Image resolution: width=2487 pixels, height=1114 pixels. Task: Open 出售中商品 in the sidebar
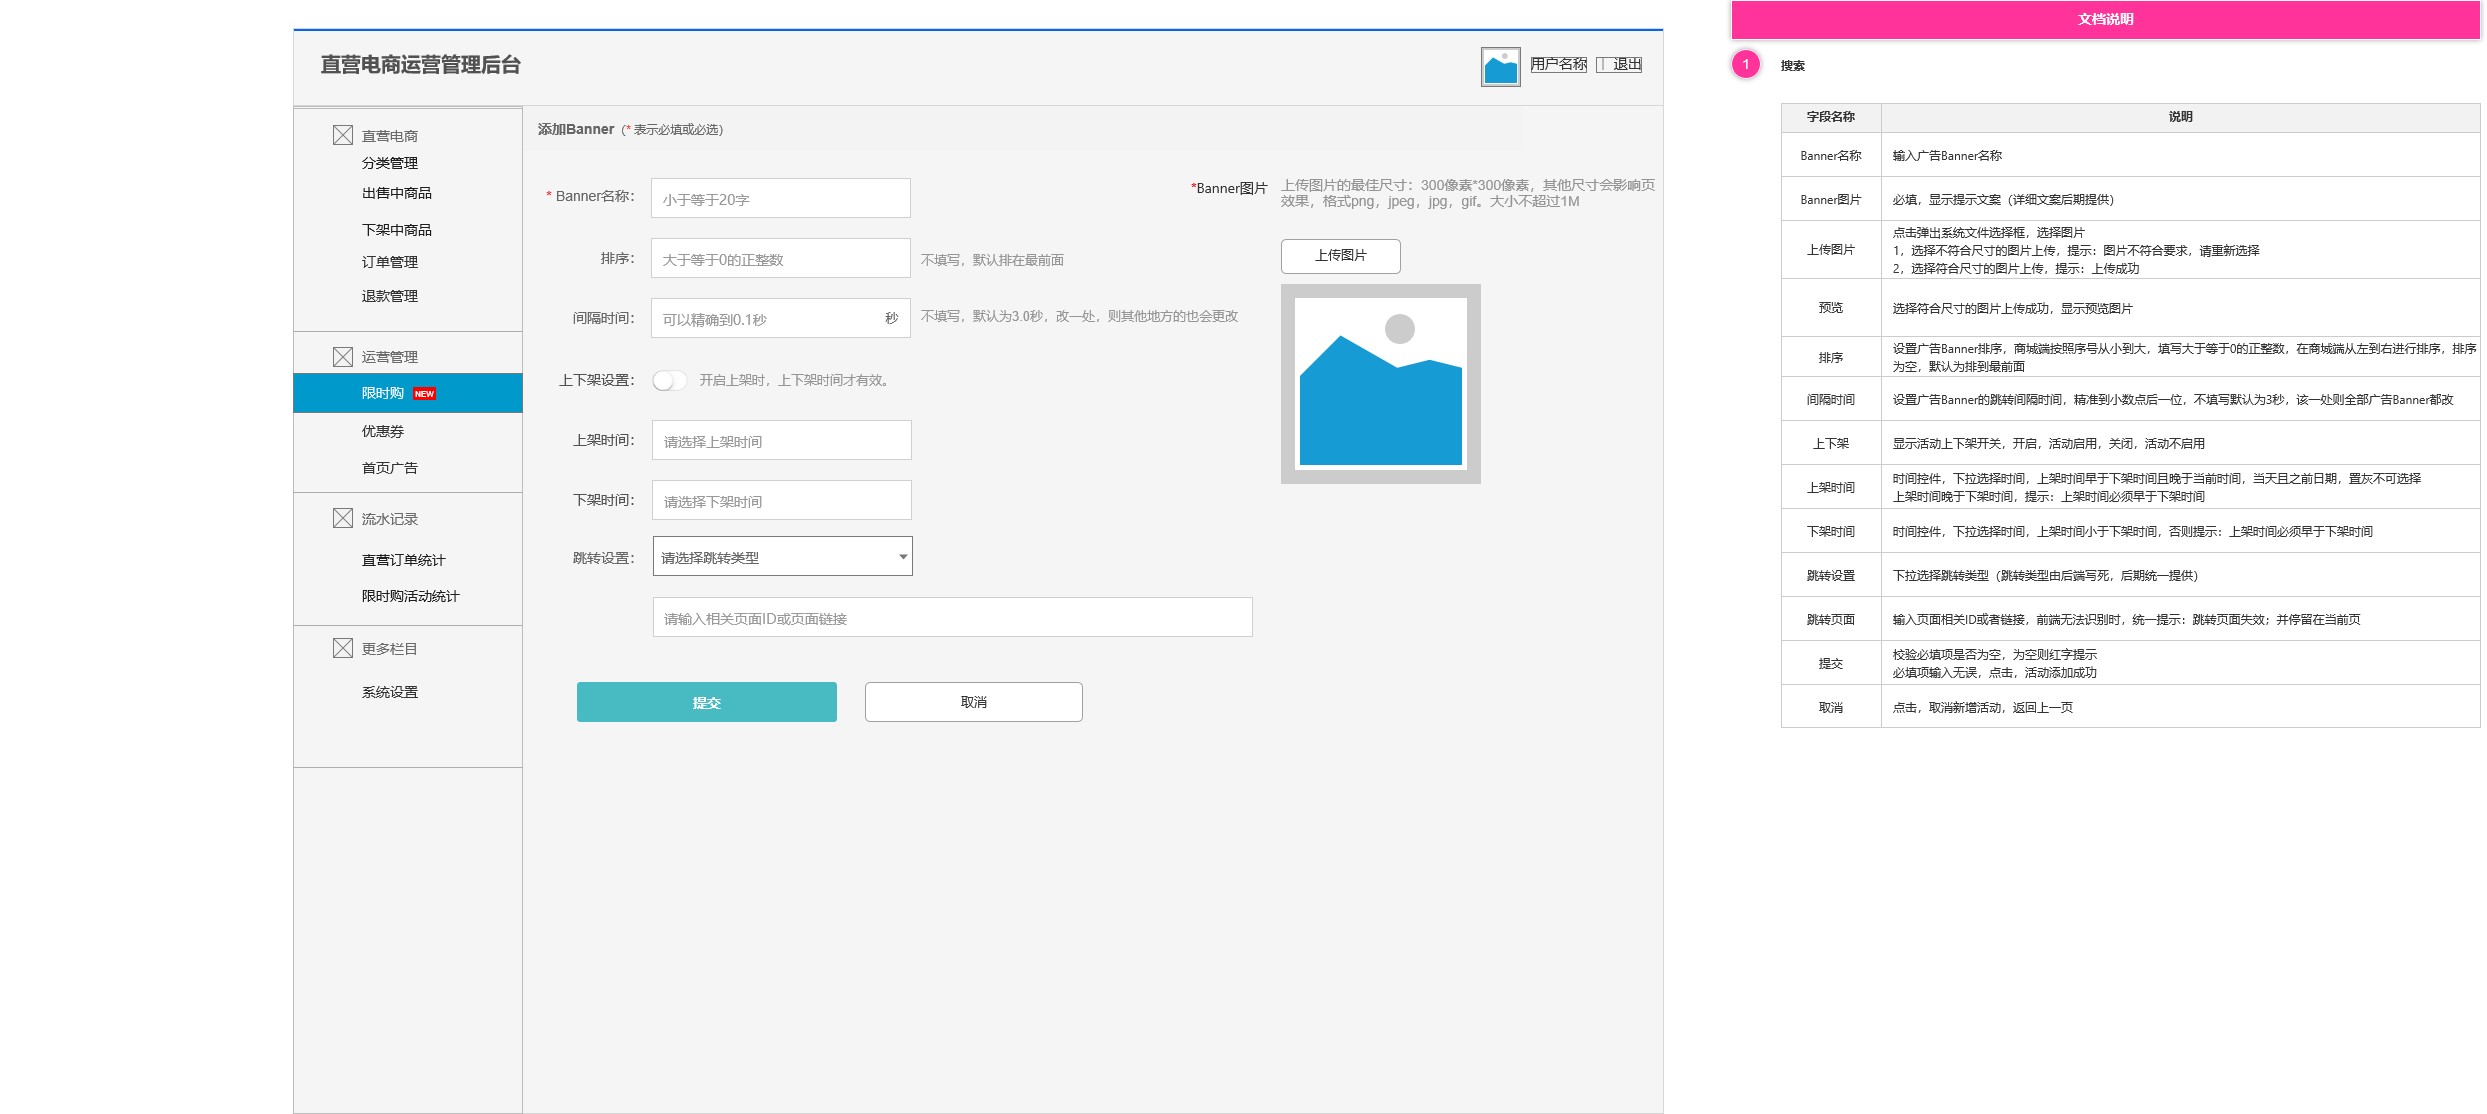tap(397, 193)
